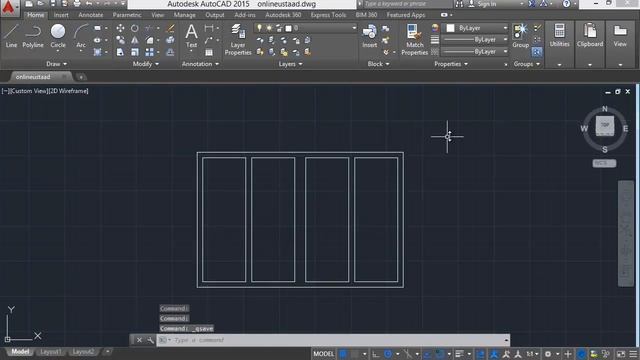Viewport: 640px width, 360px height.
Task: Expand the Annotation panel
Action: point(200,64)
